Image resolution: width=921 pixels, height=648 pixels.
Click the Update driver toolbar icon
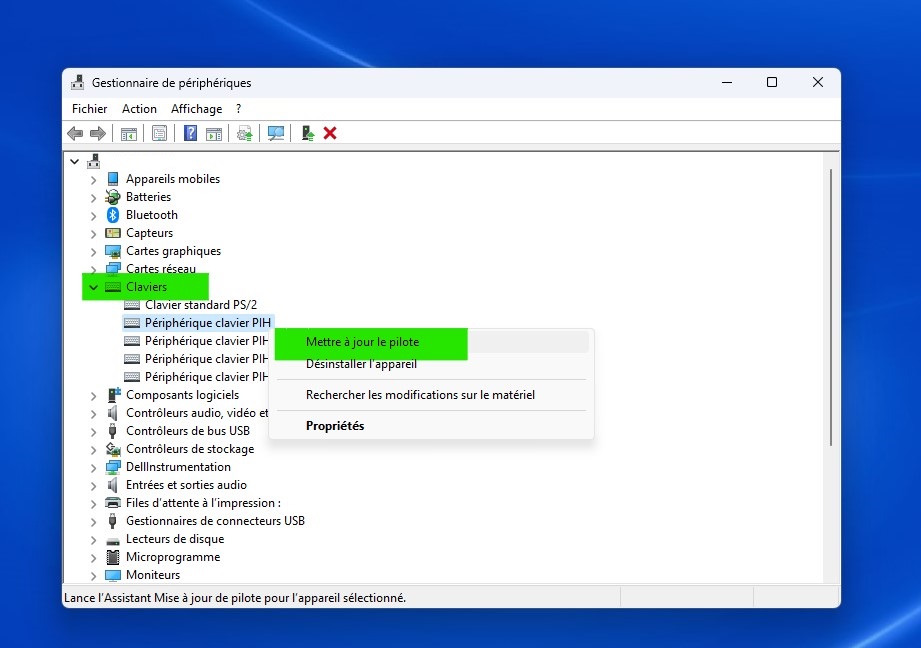245,133
